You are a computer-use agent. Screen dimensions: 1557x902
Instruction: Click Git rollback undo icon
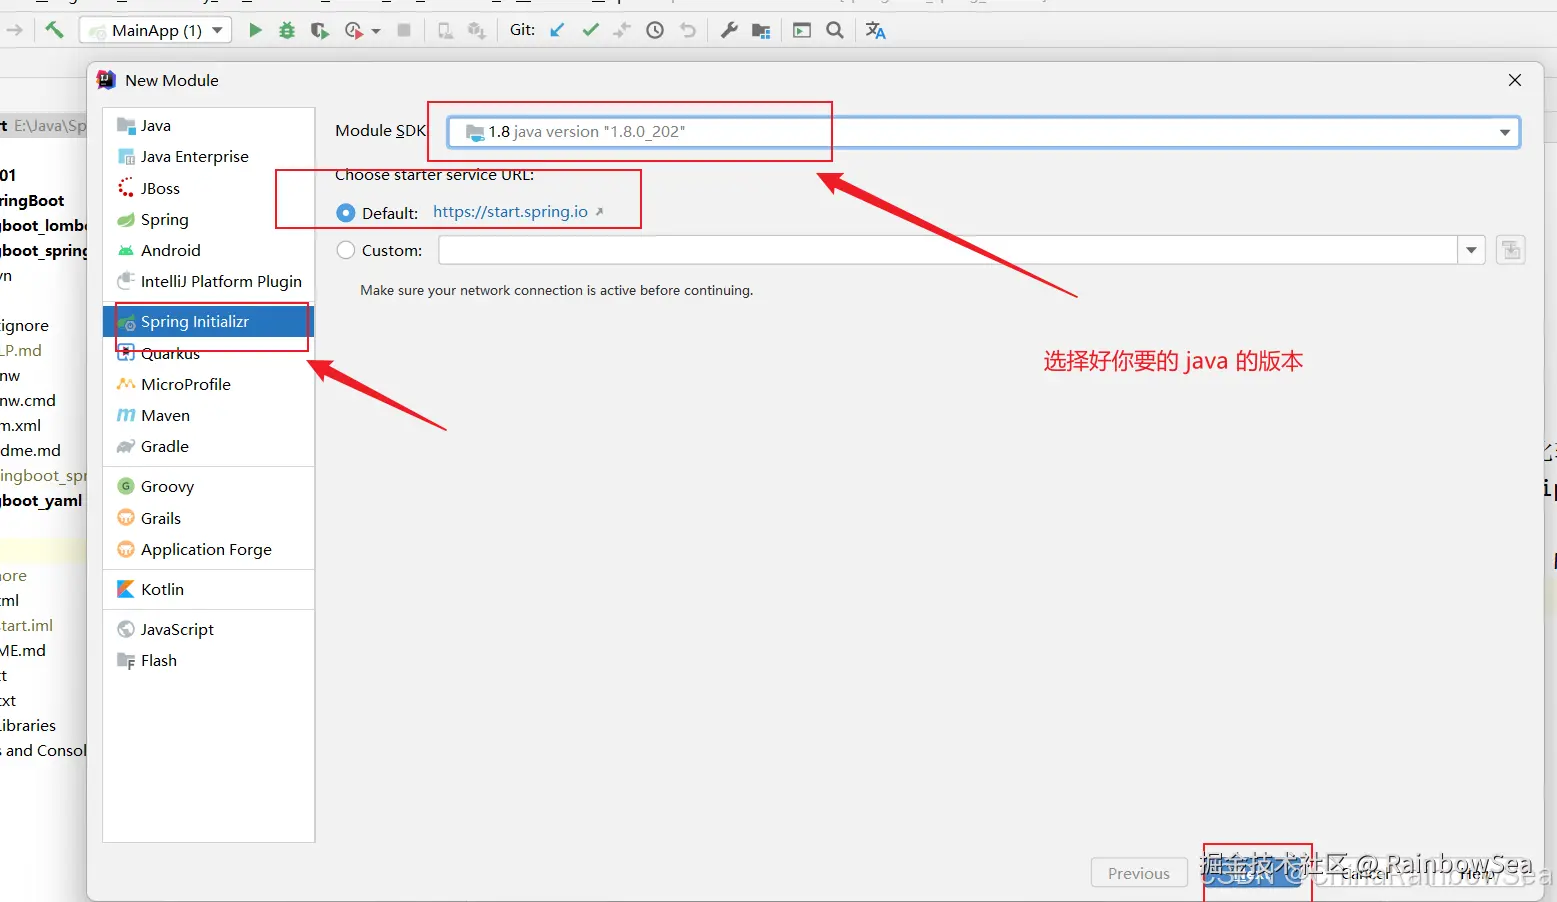click(x=688, y=30)
